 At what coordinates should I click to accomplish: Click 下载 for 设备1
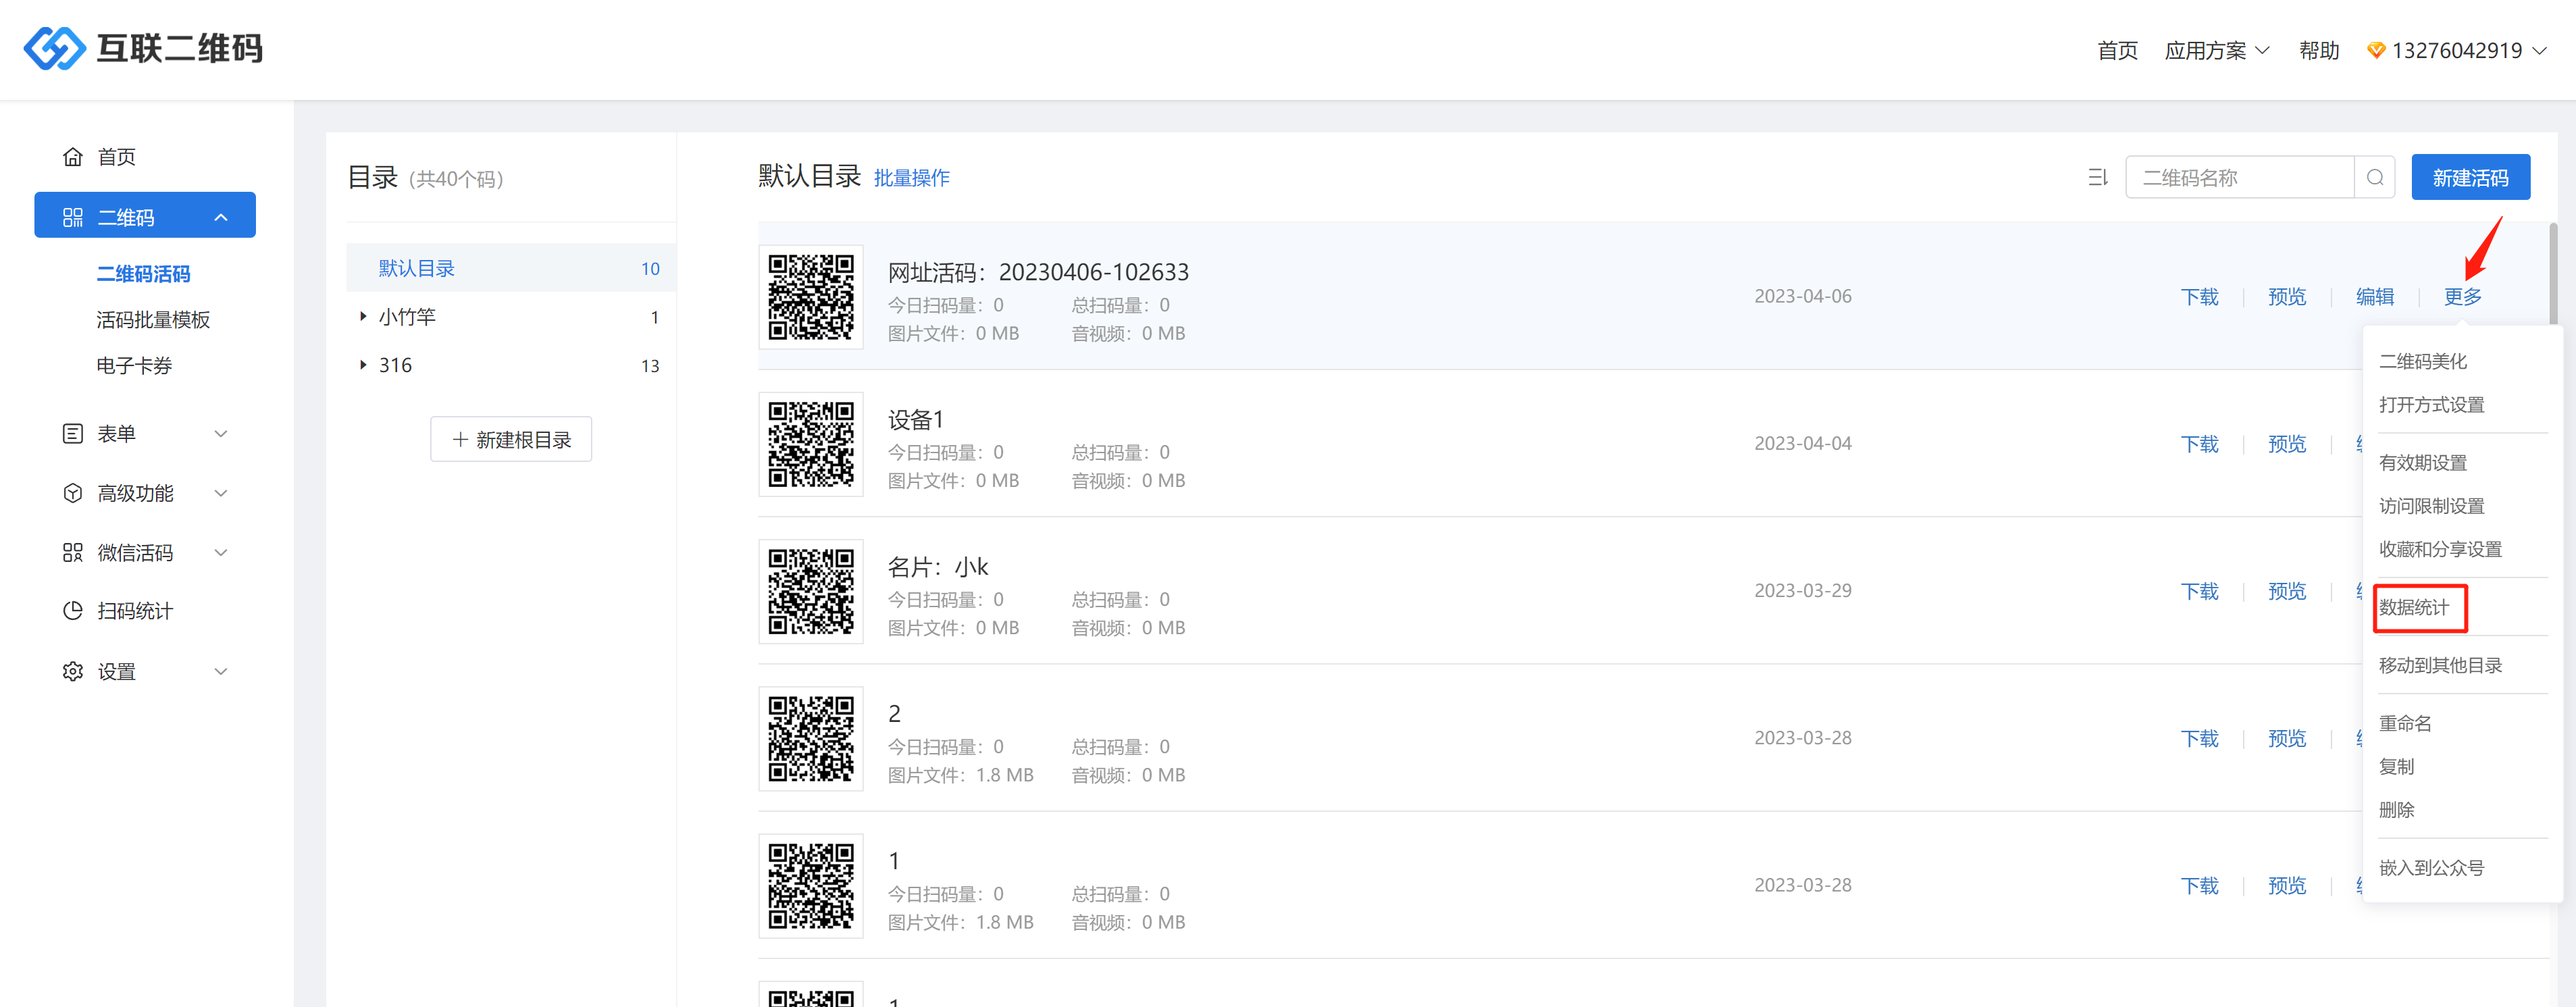pyautogui.click(x=2199, y=444)
